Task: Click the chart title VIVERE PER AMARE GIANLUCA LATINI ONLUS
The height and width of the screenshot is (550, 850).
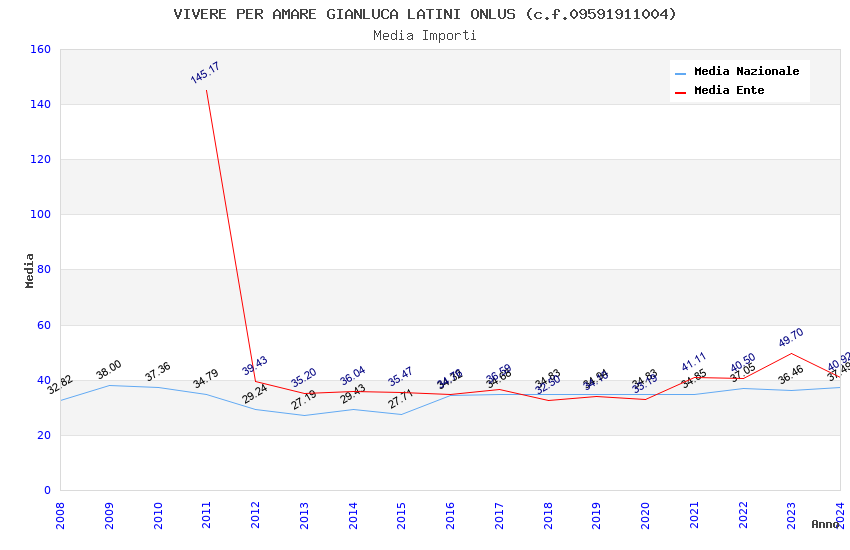Action: click(x=424, y=14)
